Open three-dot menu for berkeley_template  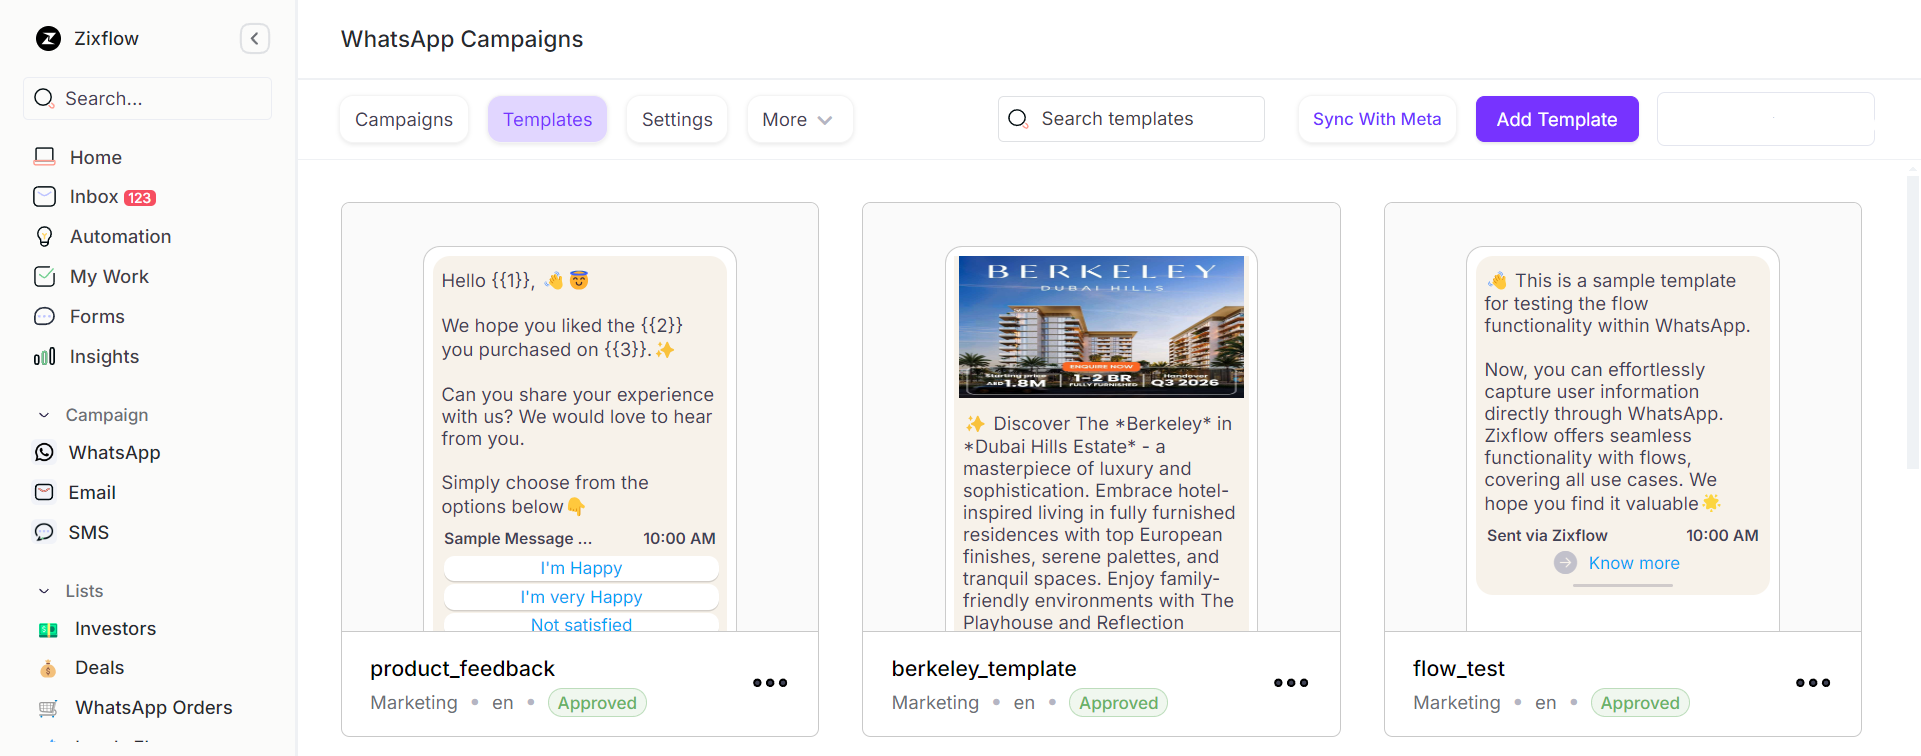(1291, 683)
